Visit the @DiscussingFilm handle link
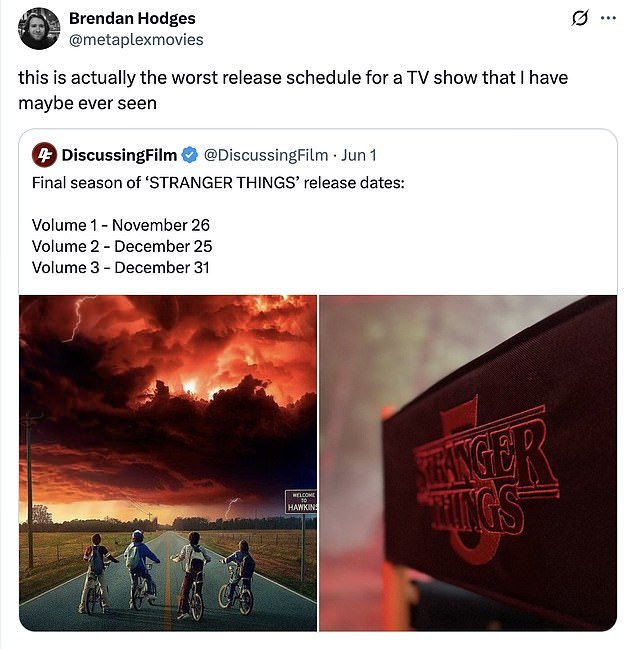The width and height of the screenshot is (634, 649). pyautogui.click(x=266, y=155)
